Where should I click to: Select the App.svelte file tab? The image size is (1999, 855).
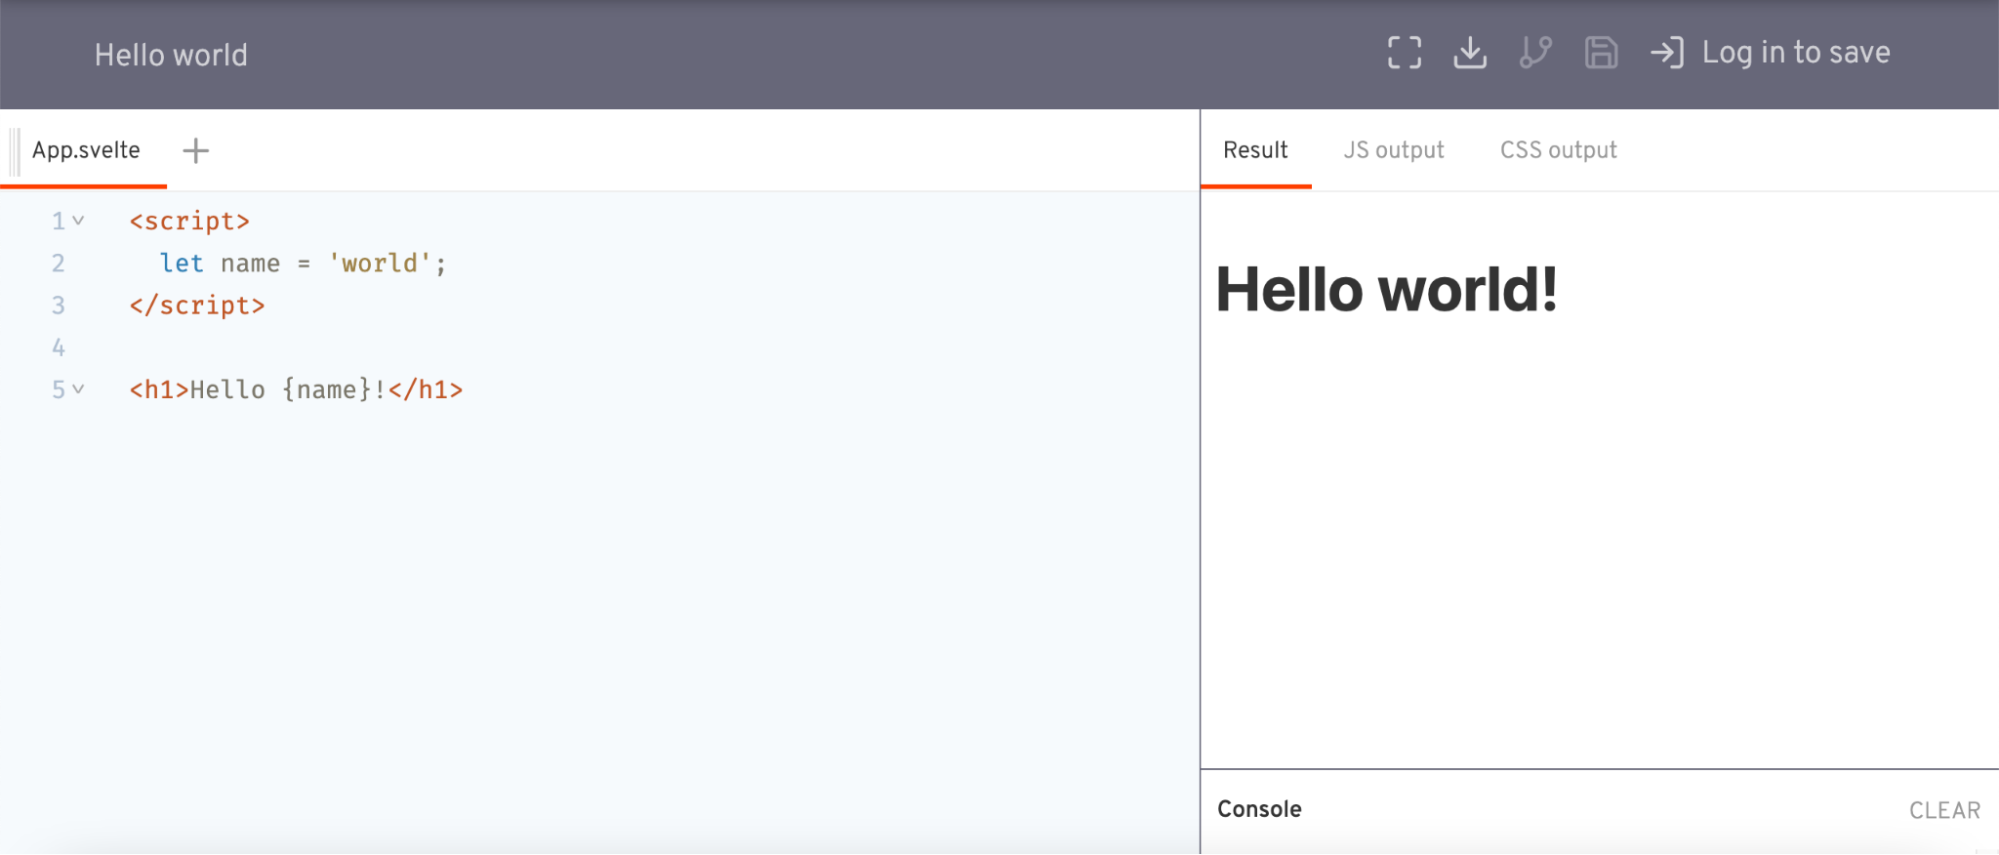pyautogui.click(x=86, y=151)
